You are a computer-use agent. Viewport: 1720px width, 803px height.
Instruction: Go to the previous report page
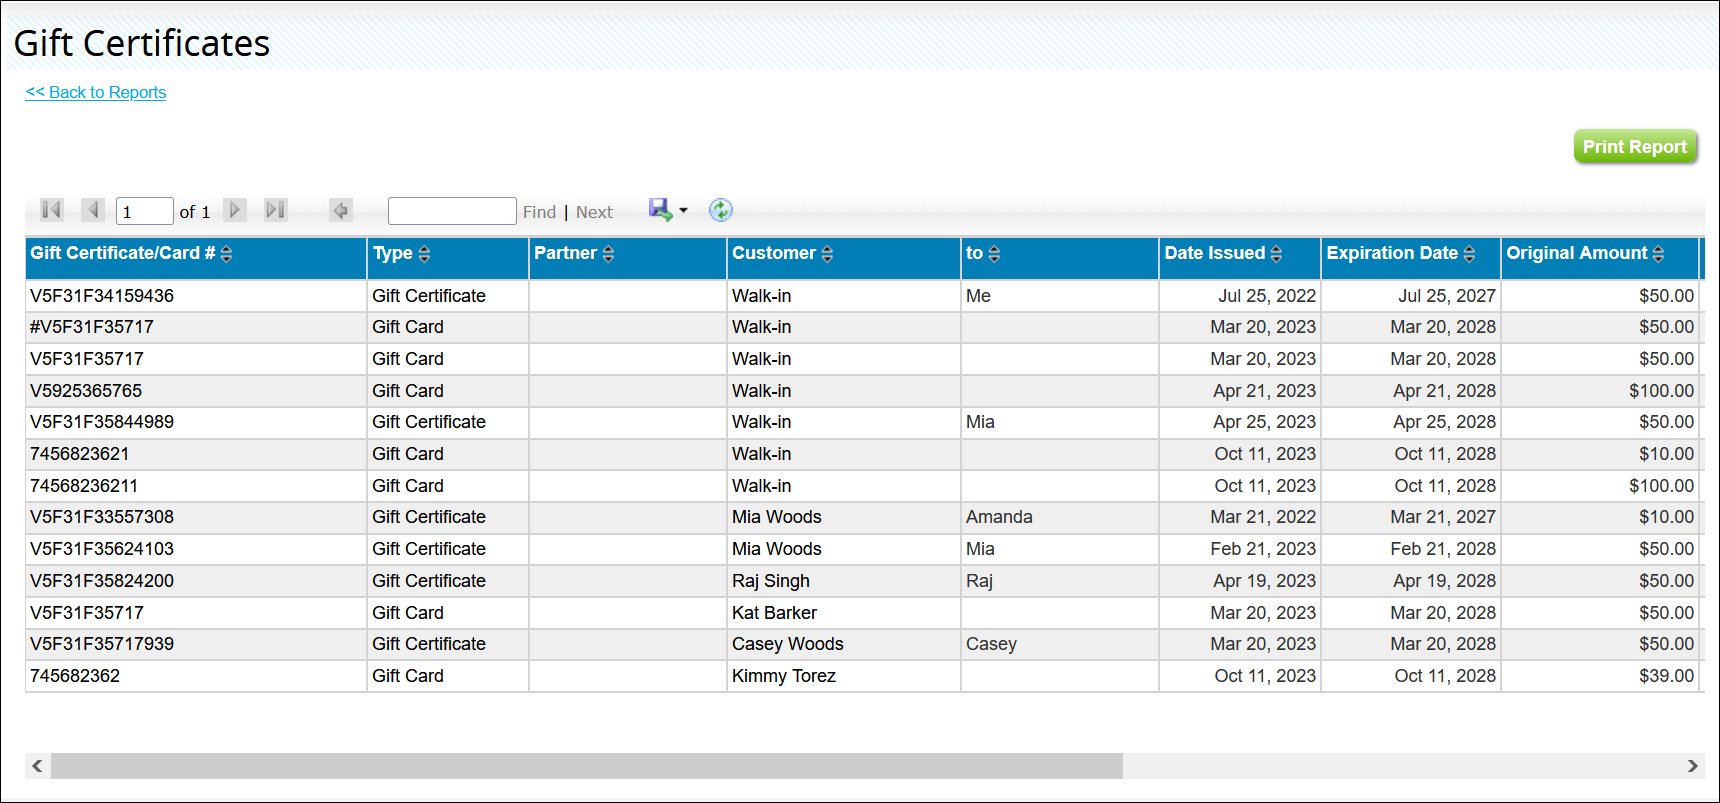[x=93, y=210]
